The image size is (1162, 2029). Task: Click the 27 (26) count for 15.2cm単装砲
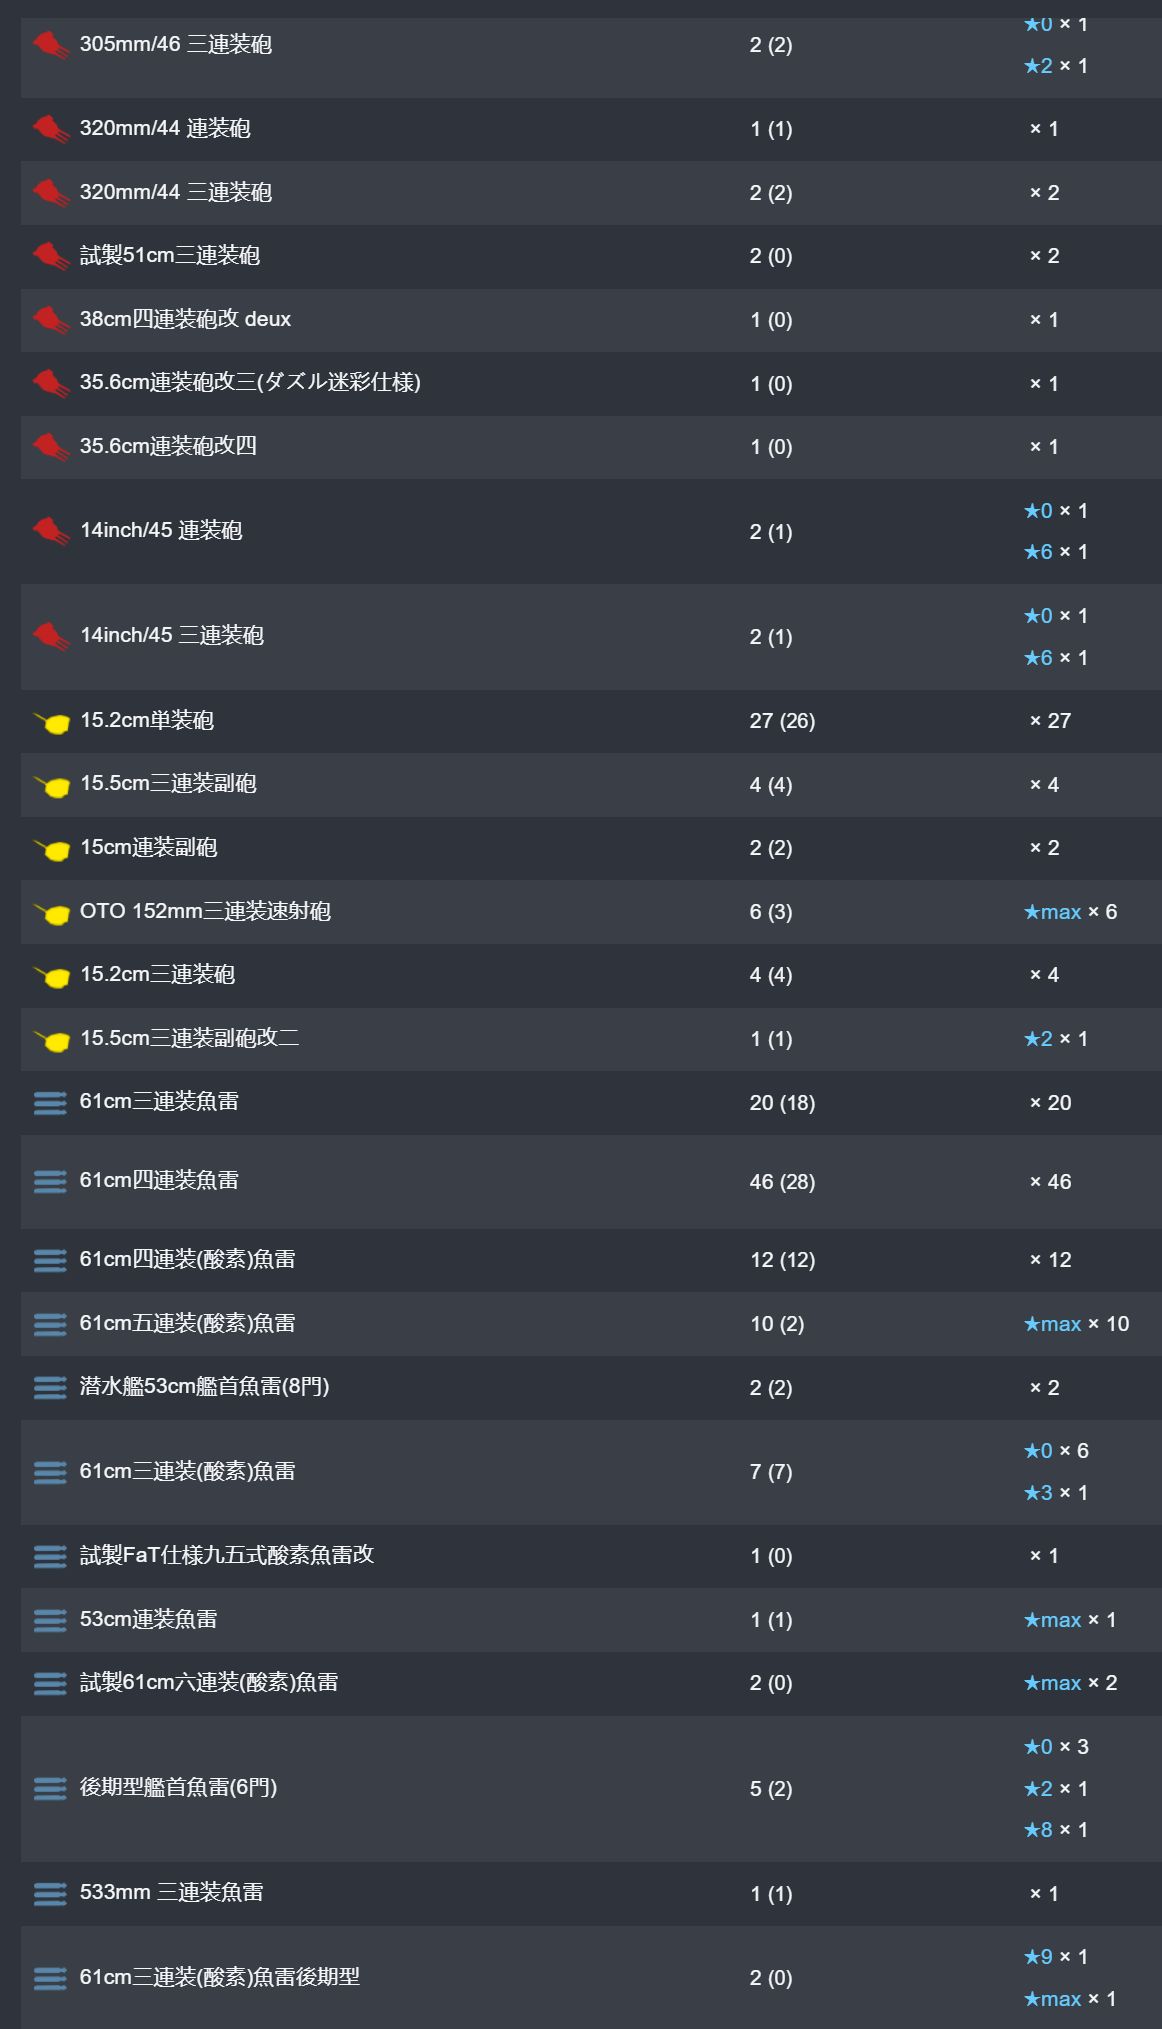[x=782, y=721]
